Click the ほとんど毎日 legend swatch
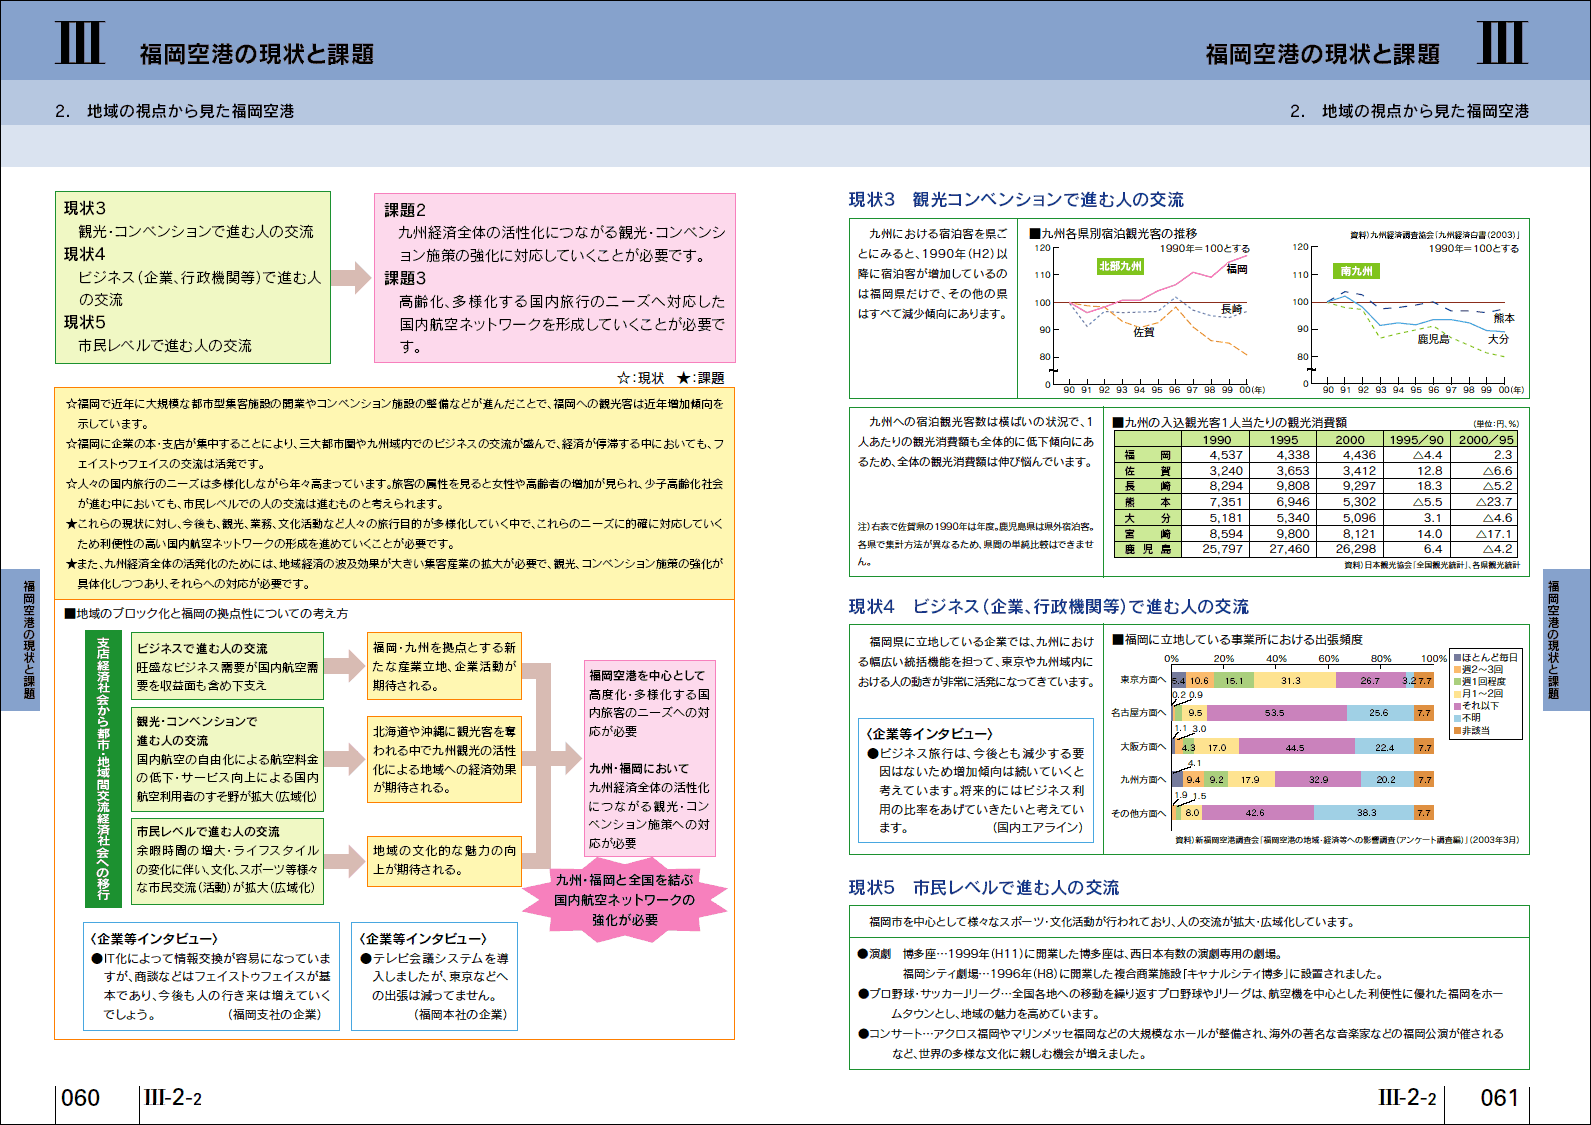Image resolution: width=1591 pixels, height=1125 pixels. [1458, 657]
